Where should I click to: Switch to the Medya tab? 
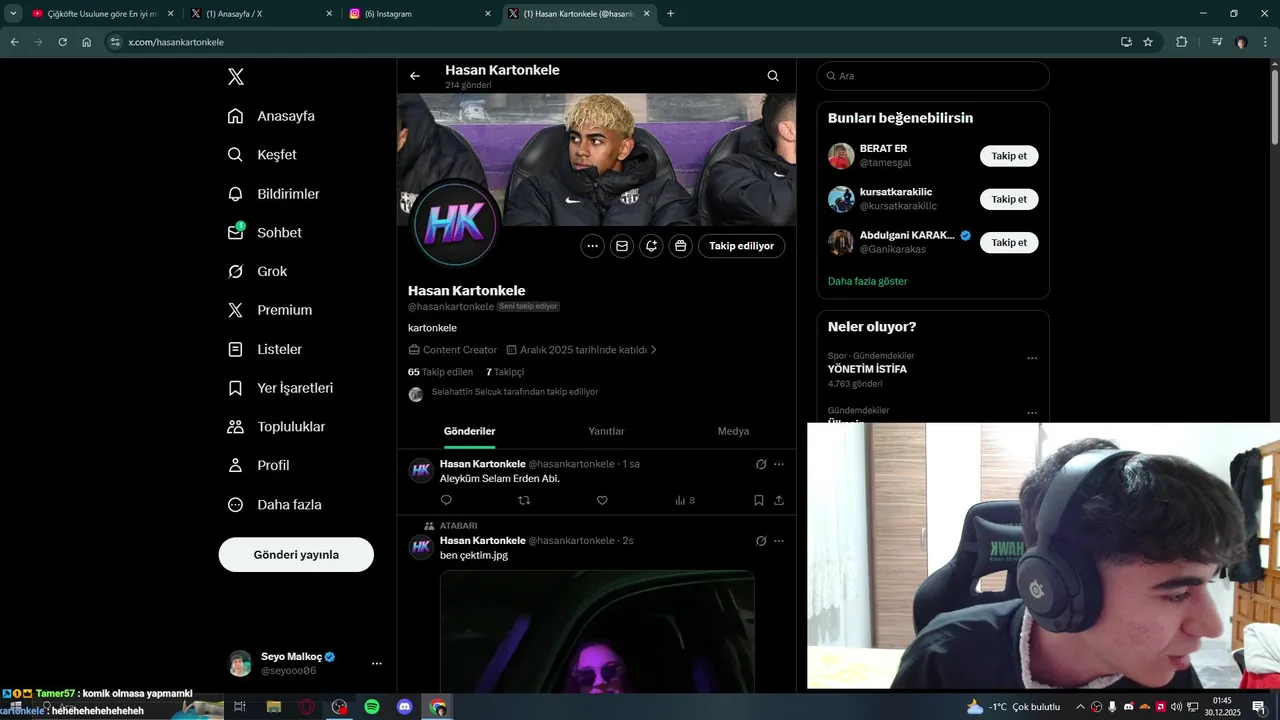click(733, 431)
